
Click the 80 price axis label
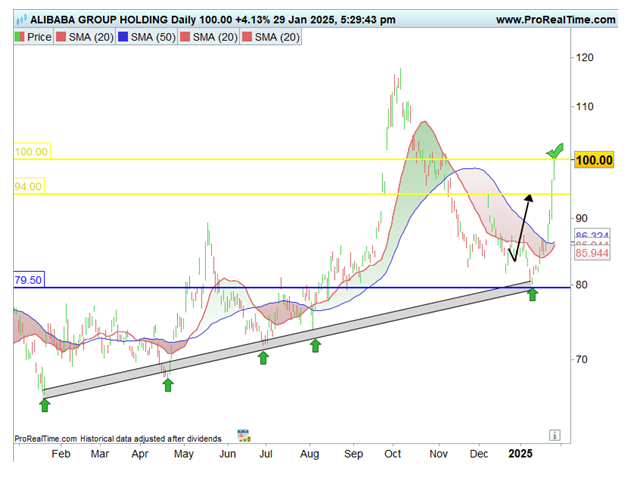pos(581,285)
